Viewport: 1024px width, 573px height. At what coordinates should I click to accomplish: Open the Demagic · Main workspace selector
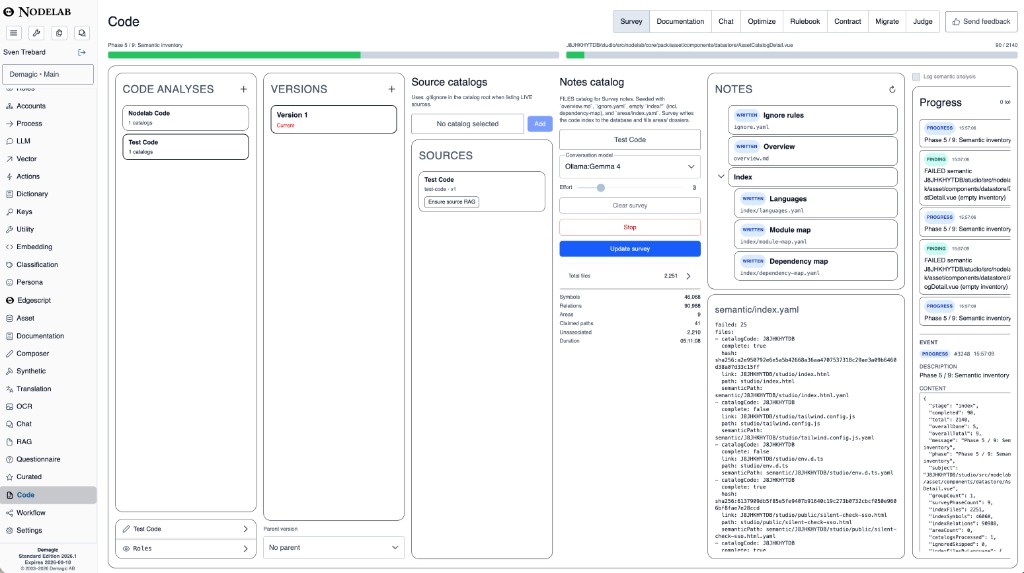[x=48, y=74]
